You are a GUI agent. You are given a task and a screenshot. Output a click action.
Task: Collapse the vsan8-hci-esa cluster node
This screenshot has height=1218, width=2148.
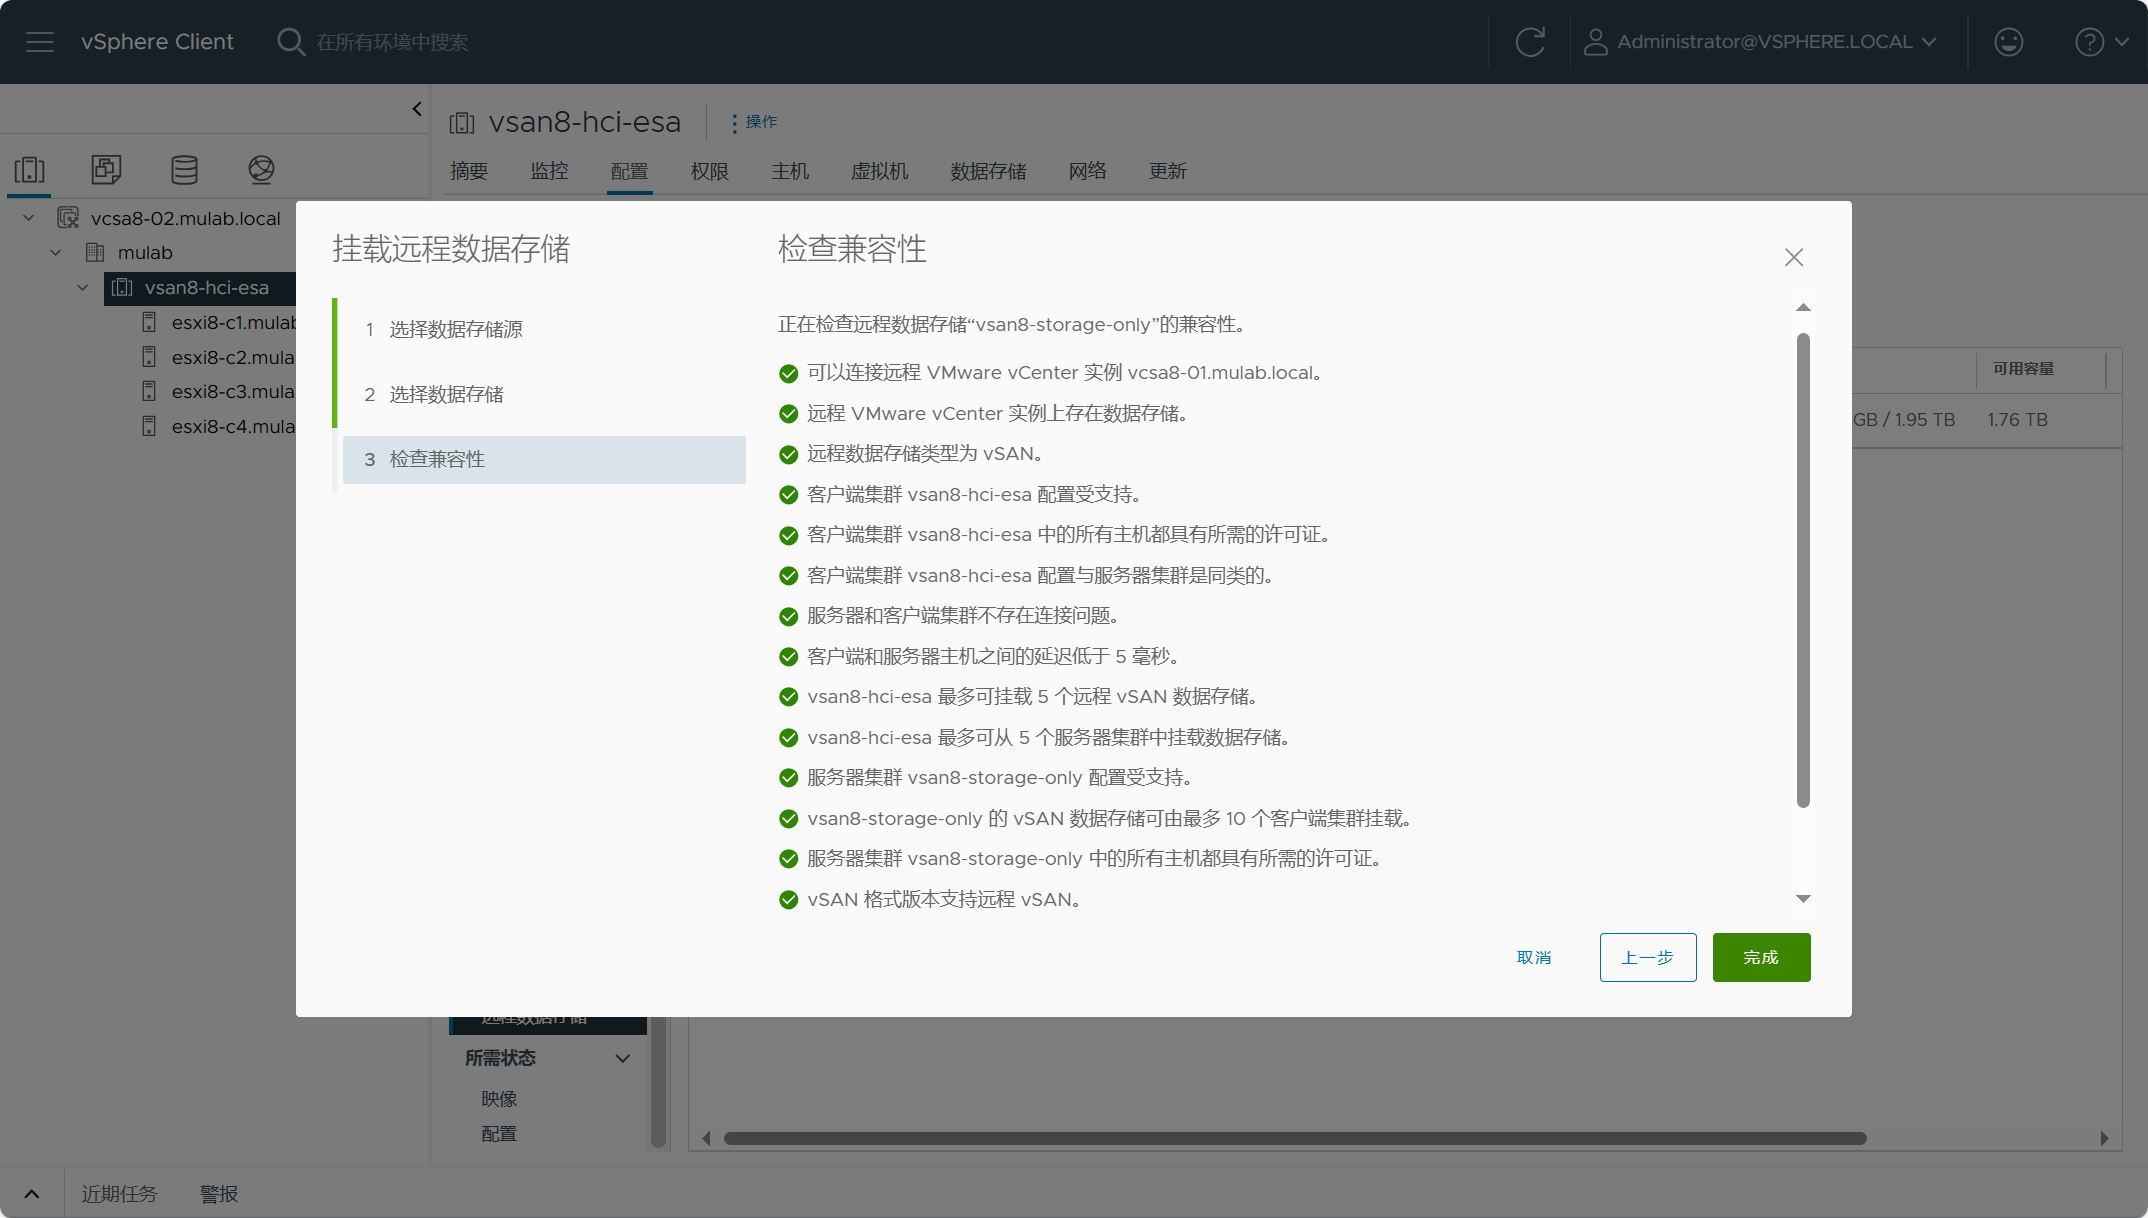(x=83, y=288)
